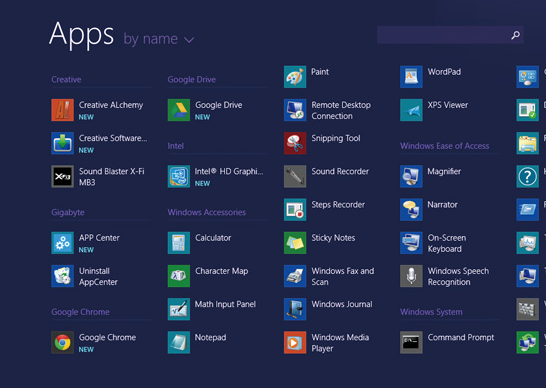546x388 pixels.
Task: Select the Intel group heading
Action: pyautogui.click(x=176, y=146)
